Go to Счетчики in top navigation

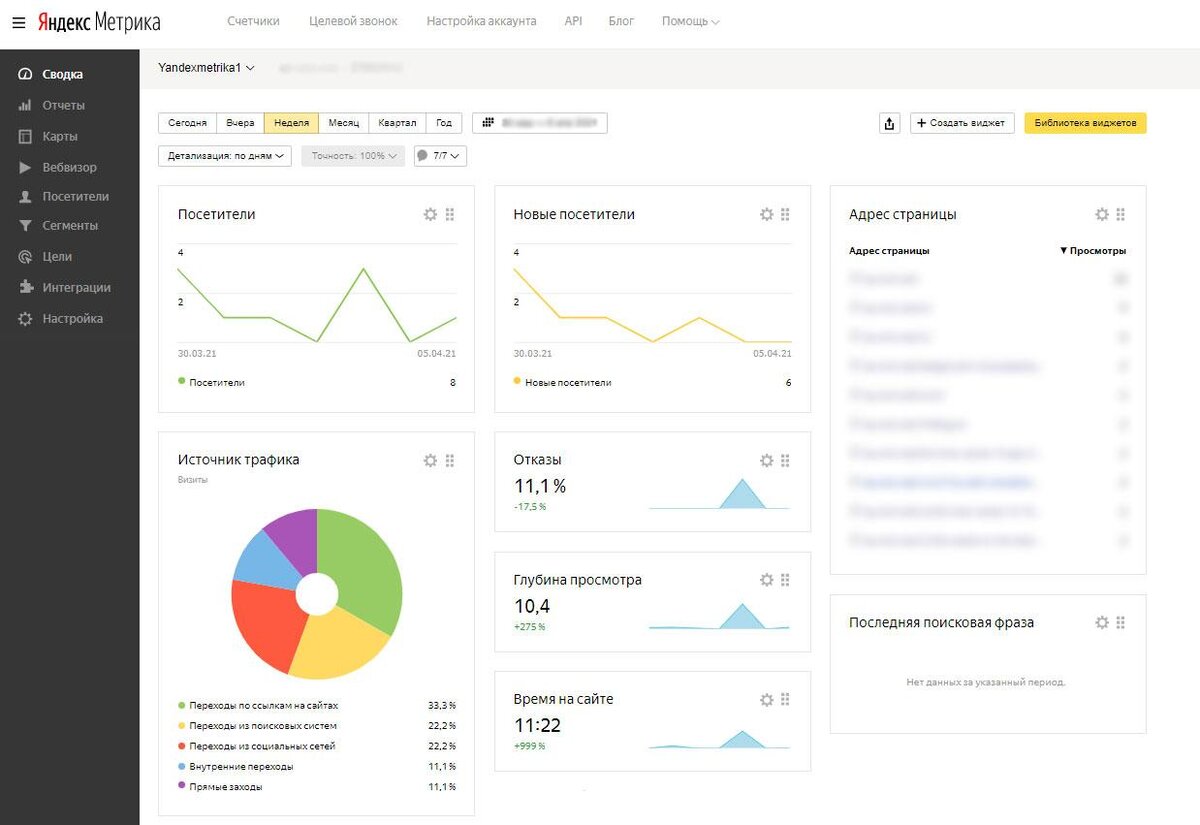[253, 21]
